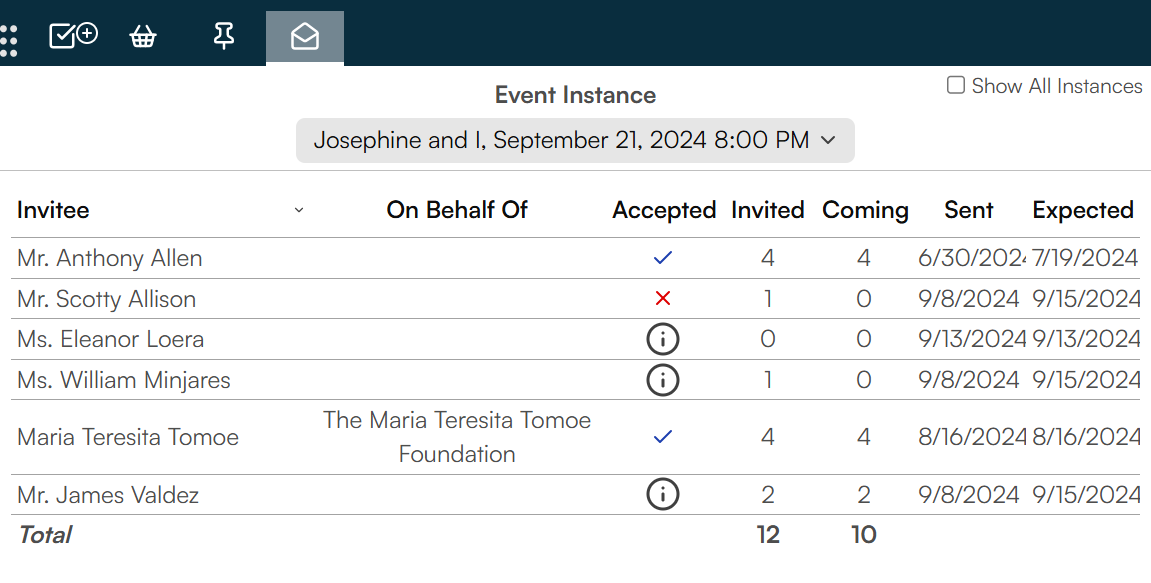
Task: Select invitee Maria Teresita Tomoe
Action: 128,437
